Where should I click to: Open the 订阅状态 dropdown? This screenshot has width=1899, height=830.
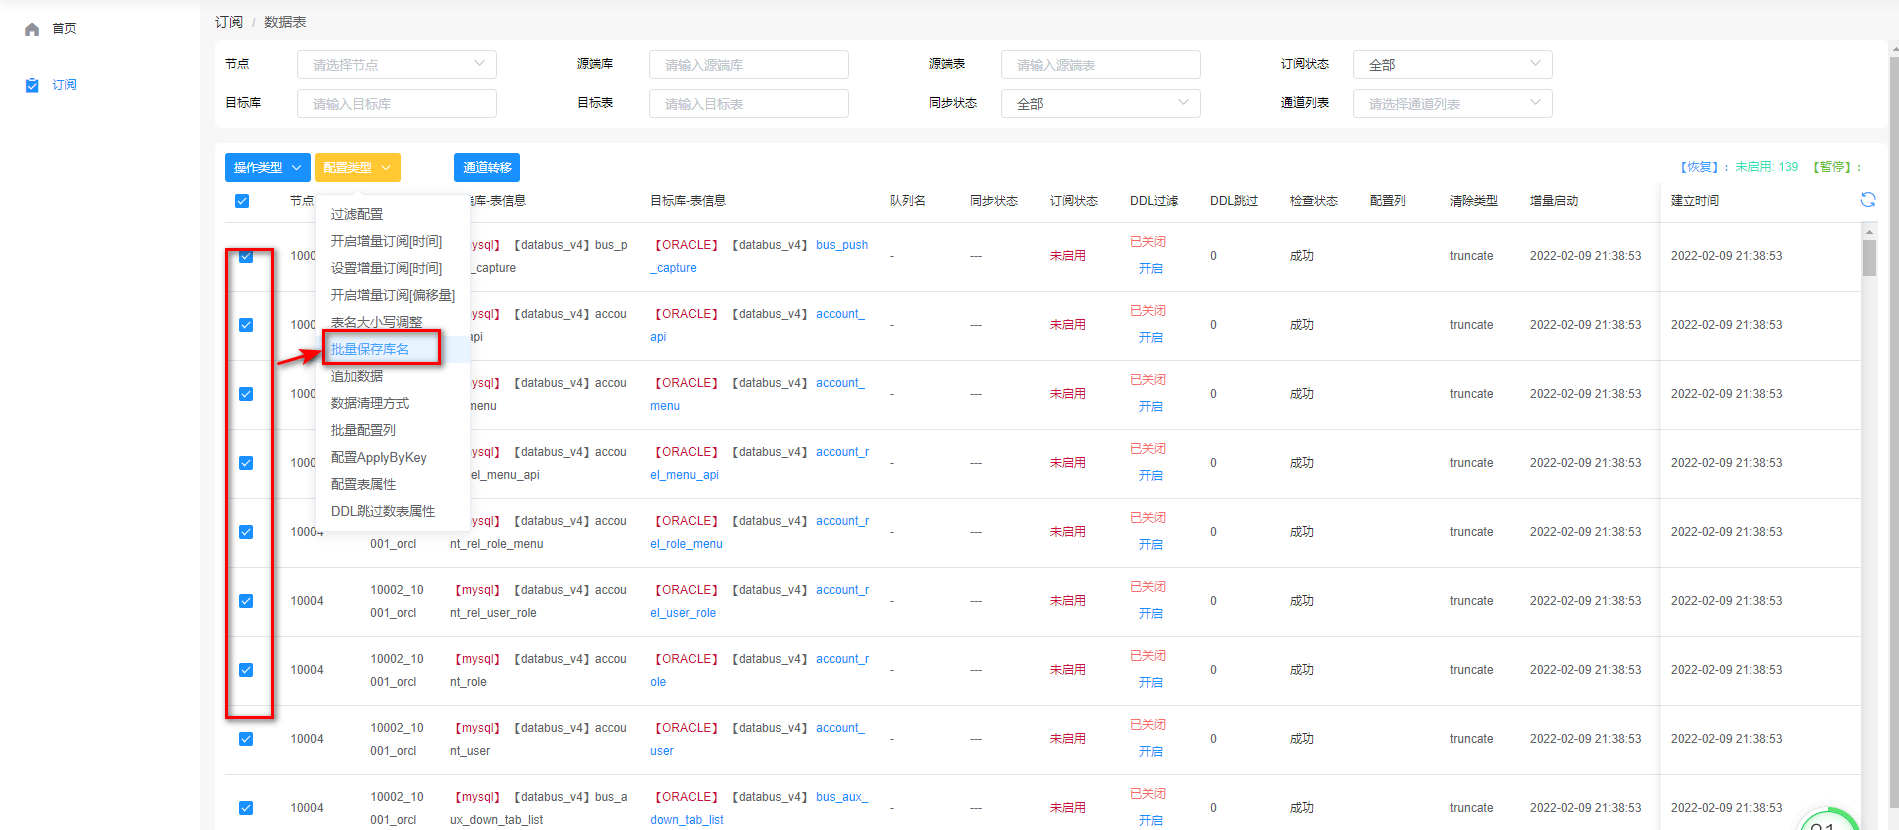(1452, 65)
